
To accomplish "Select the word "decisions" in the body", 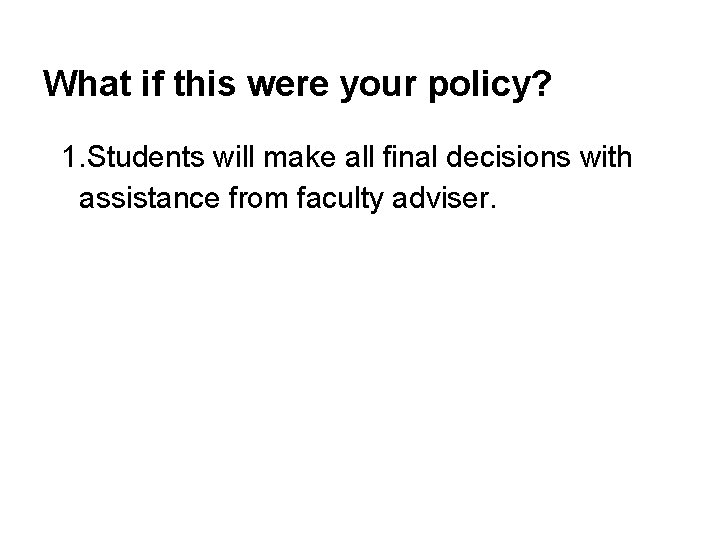I will pyautogui.click(x=493, y=158).
